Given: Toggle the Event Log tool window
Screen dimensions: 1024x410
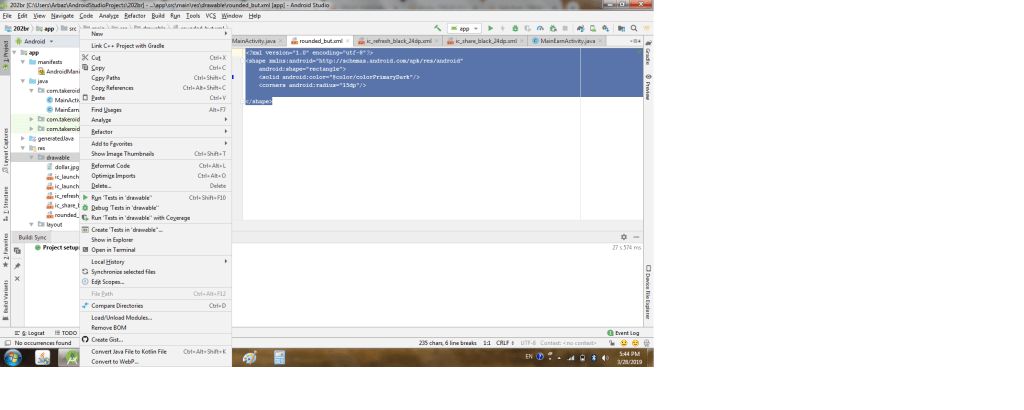Looking at the screenshot, I should (623, 332).
